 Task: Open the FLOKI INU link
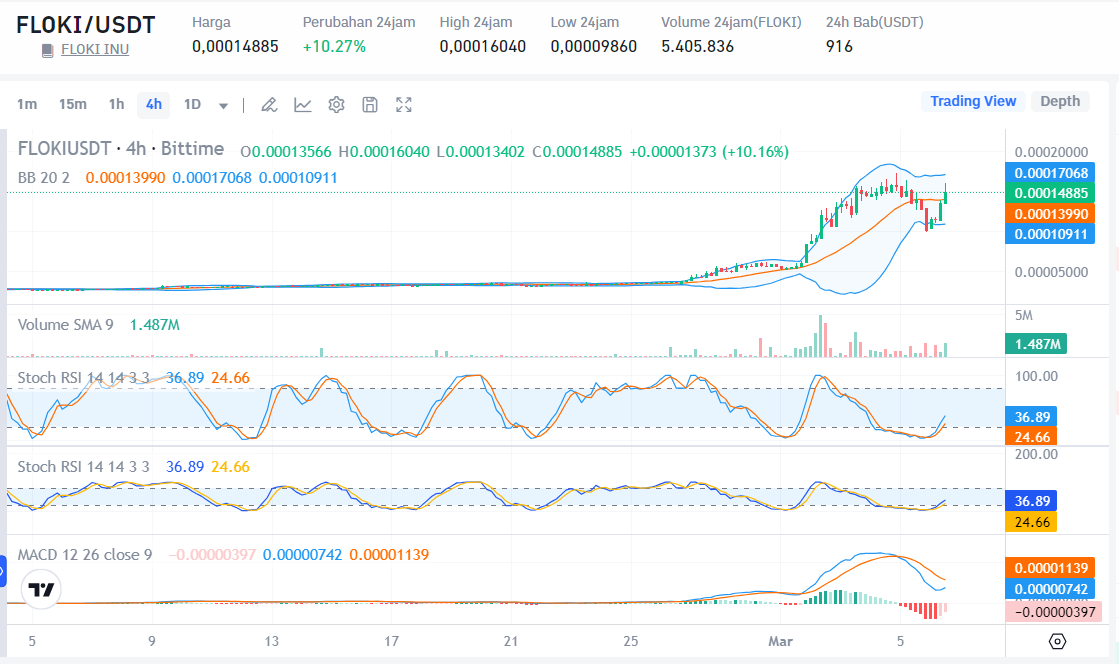pyautogui.click(x=94, y=50)
